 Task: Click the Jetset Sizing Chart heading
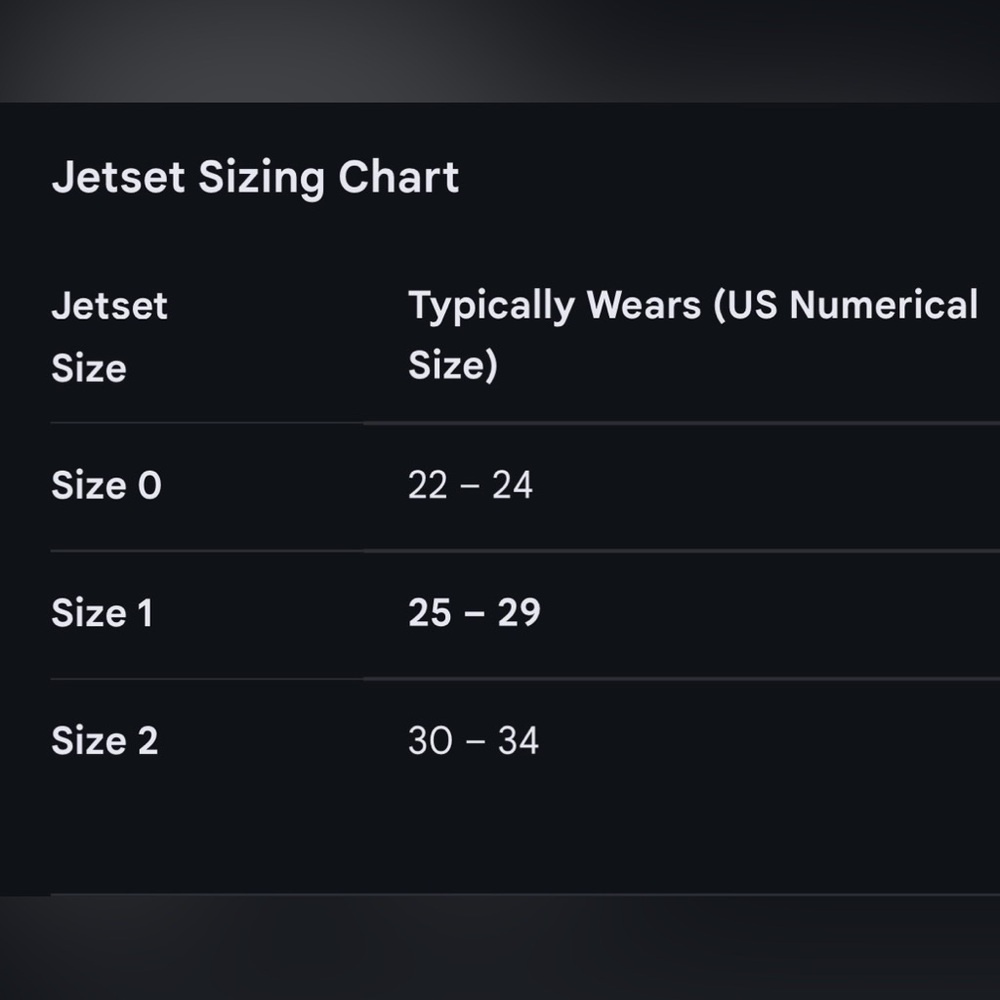click(255, 177)
